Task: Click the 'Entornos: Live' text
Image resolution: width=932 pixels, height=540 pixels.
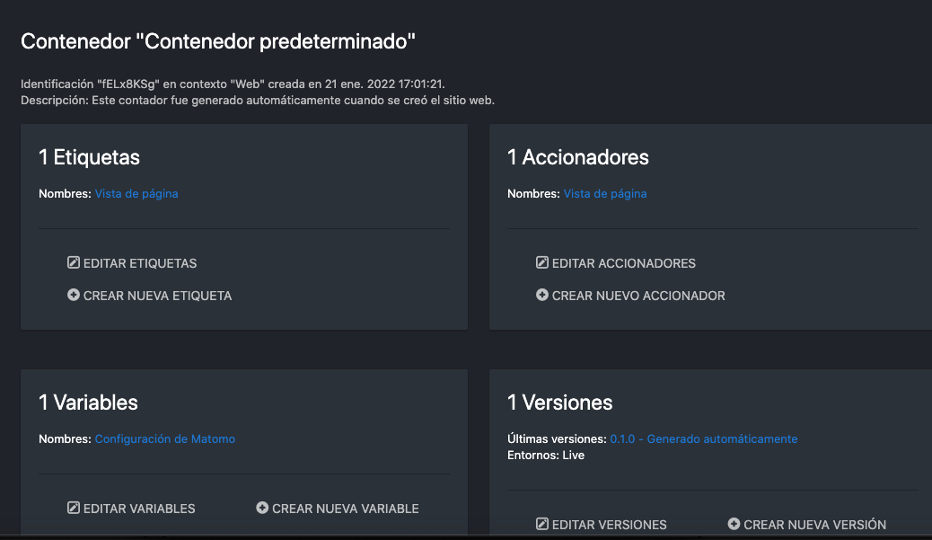Action: pyautogui.click(x=546, y=455)
